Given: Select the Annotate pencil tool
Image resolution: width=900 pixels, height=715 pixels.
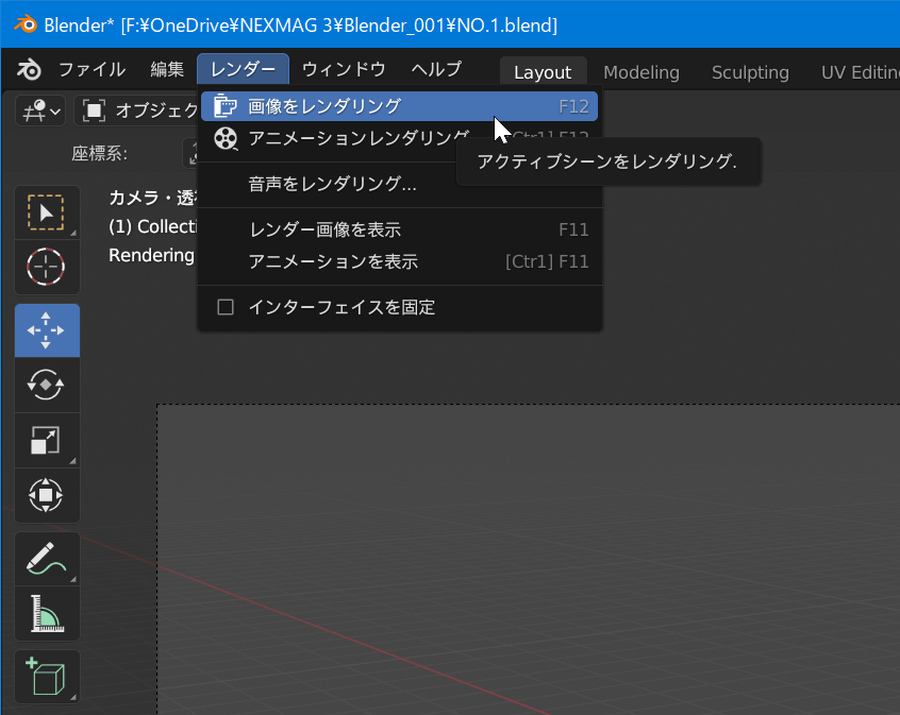Looking at the screenshot, I should coord(46,559).
